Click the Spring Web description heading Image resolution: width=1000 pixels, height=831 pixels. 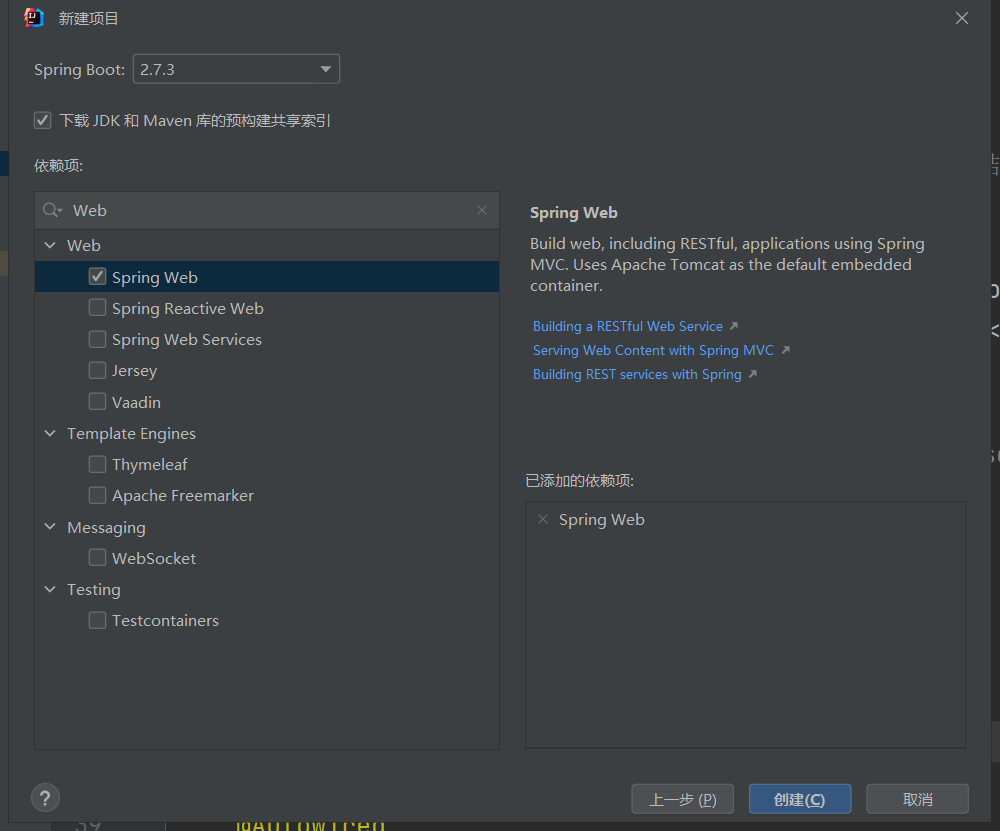[x=573, y=212]
